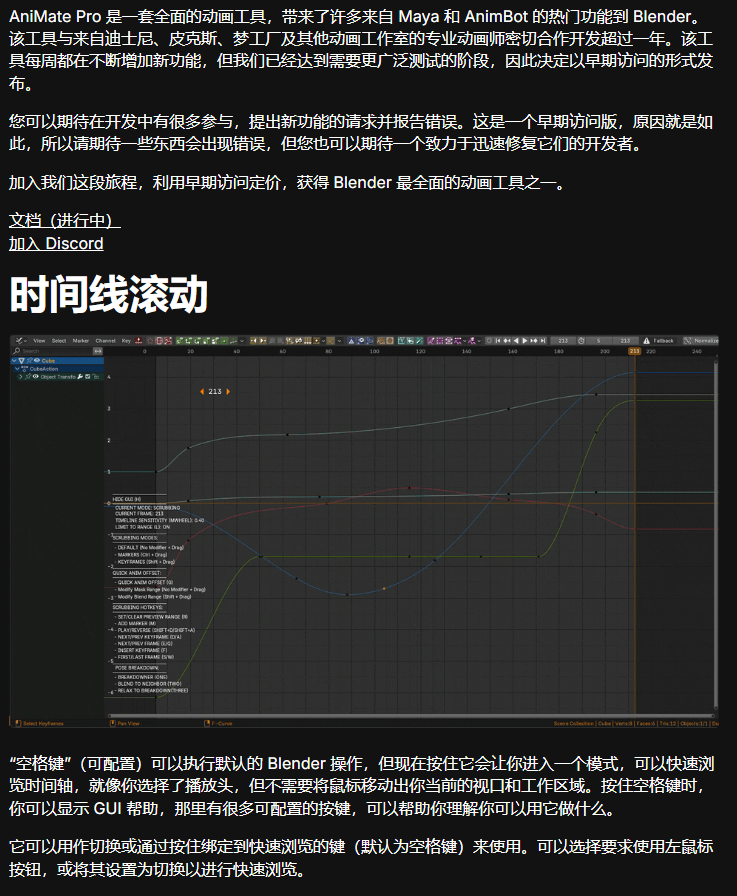Jump to the end frame

543,341
